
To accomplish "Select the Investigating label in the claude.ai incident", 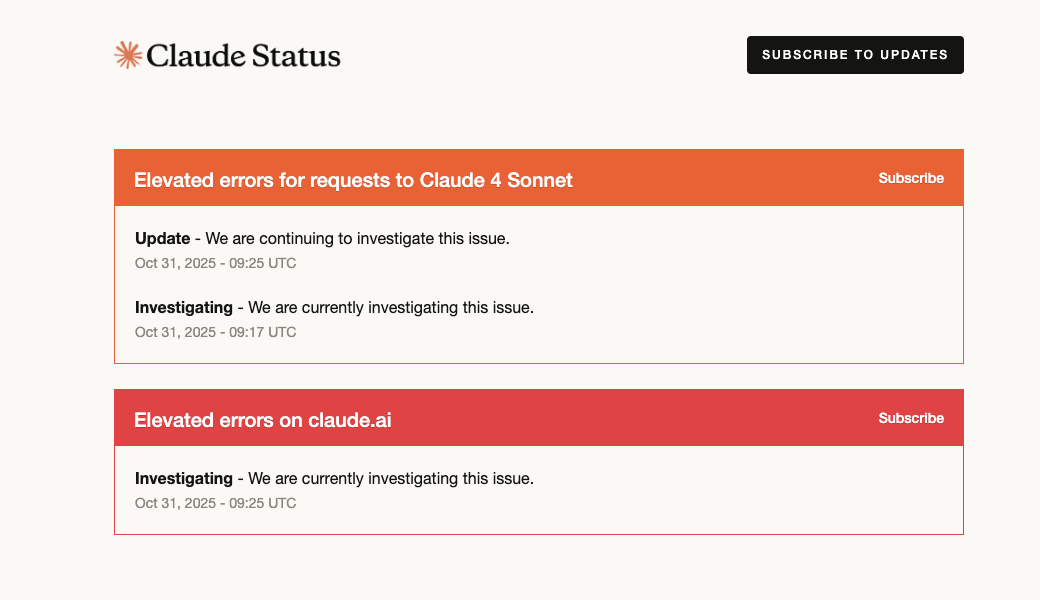I will click(x=184, y=478).
